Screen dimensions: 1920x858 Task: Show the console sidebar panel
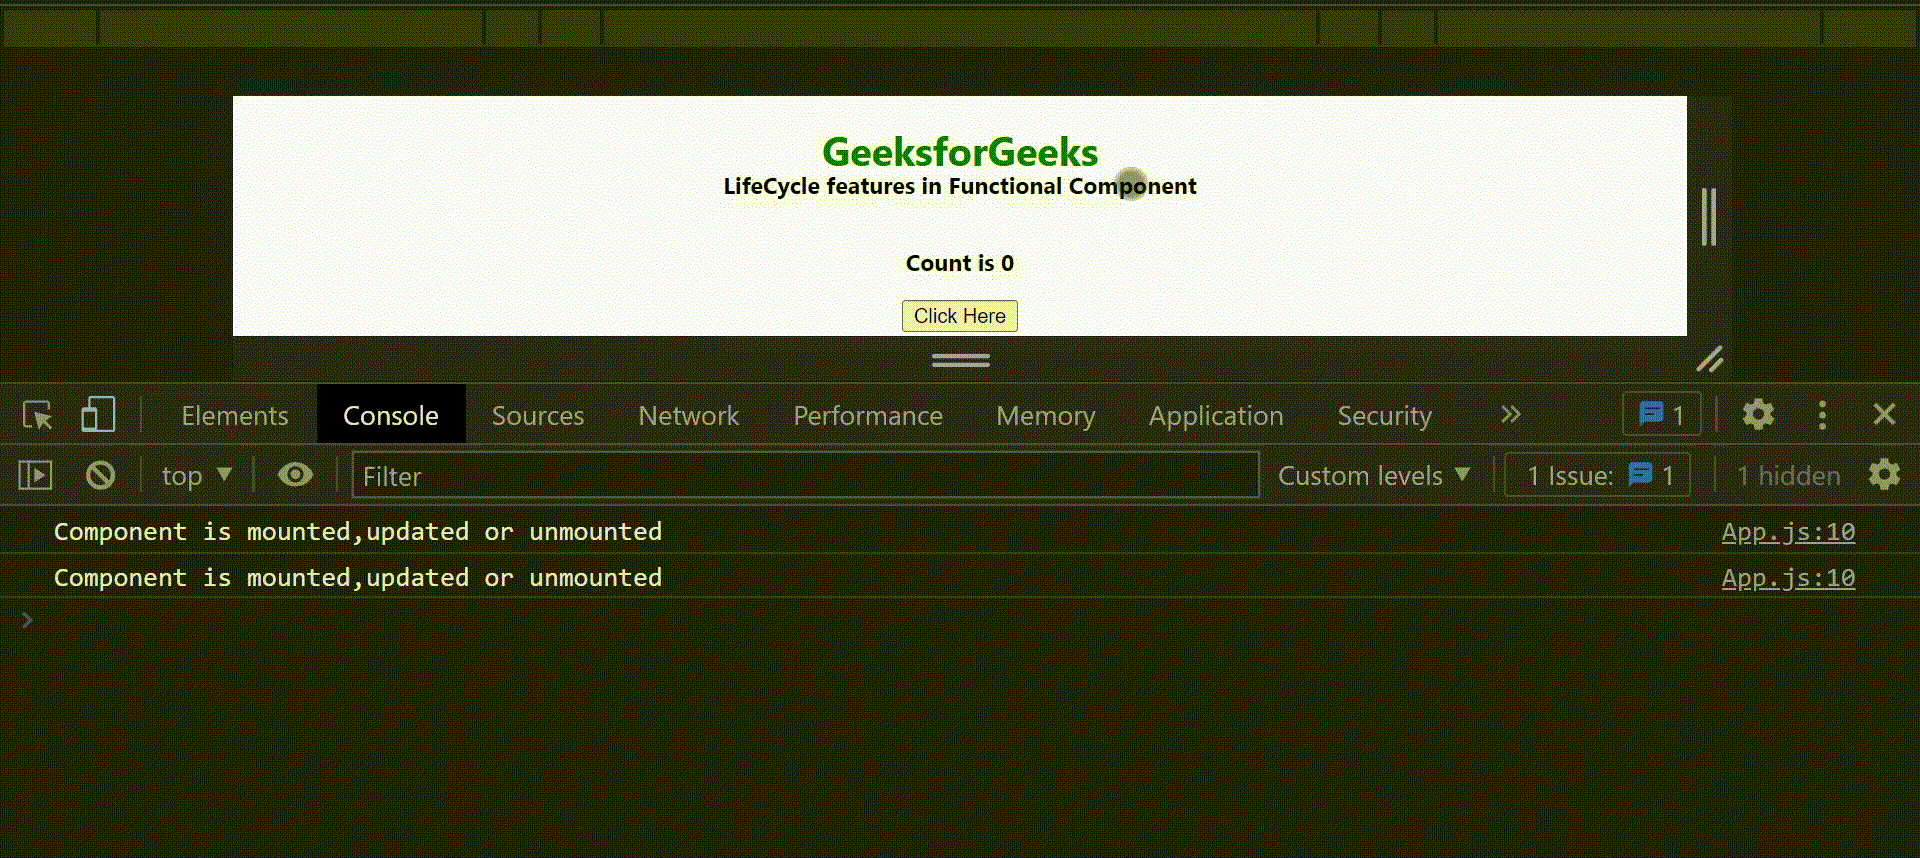[36, 476]
